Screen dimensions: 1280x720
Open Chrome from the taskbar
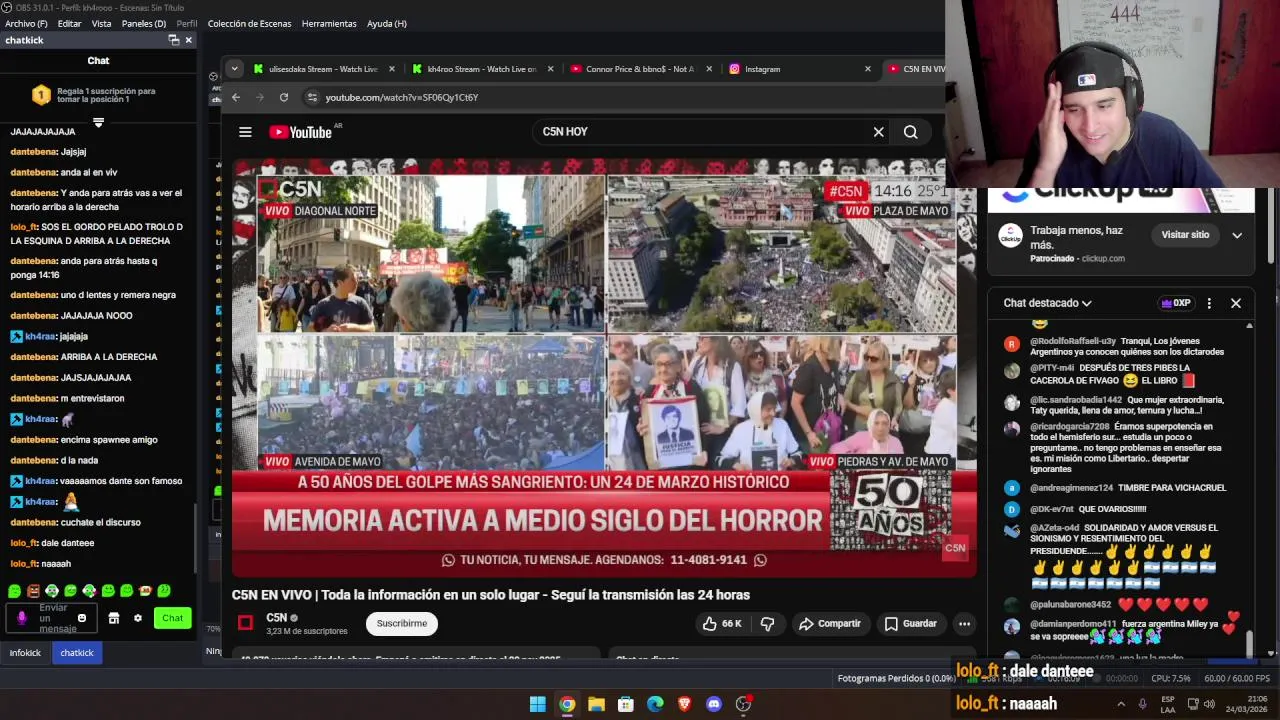[x=567, y=704]
